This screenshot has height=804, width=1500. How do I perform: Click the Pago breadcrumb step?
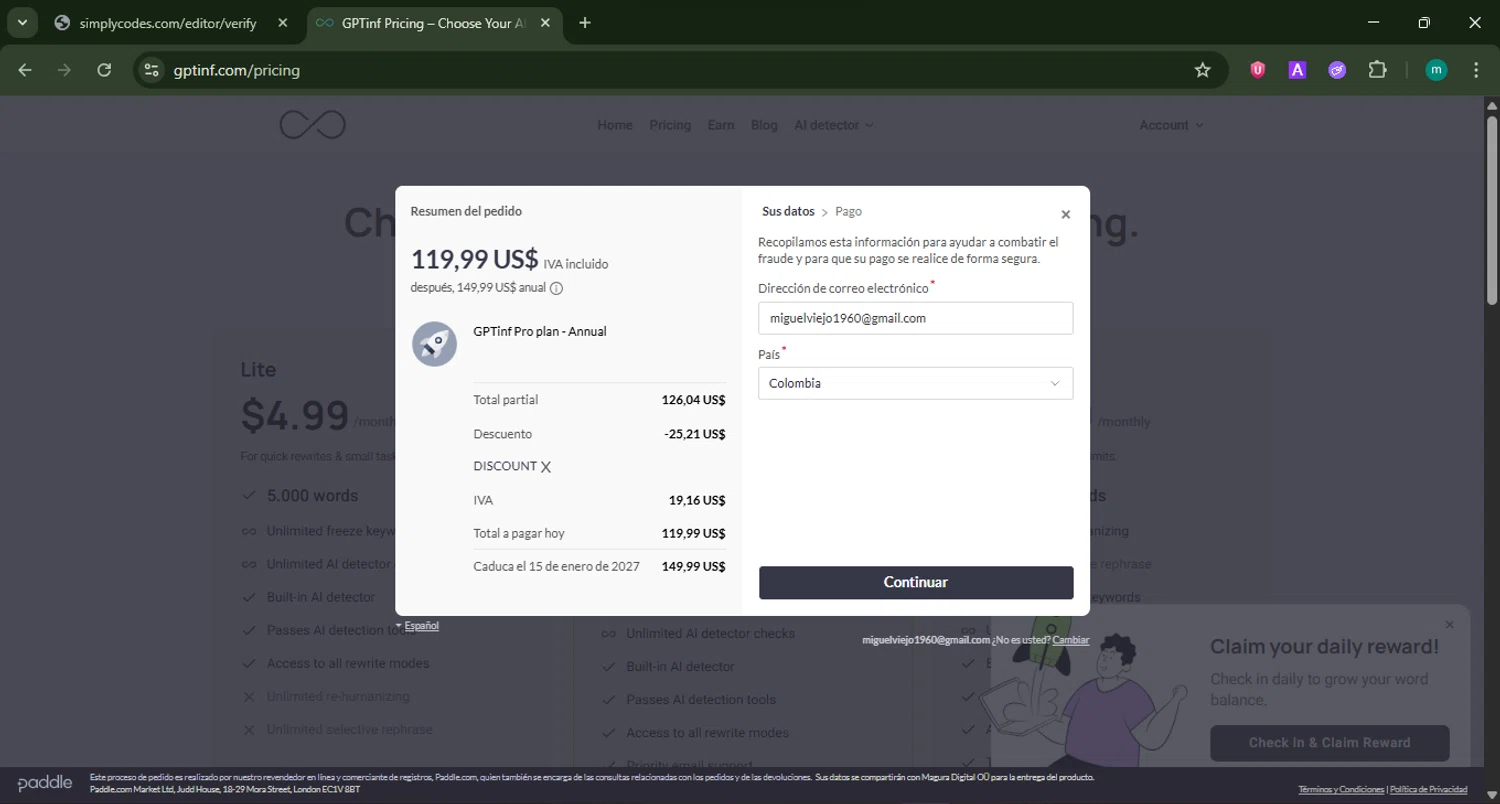(x=848, y=211)
